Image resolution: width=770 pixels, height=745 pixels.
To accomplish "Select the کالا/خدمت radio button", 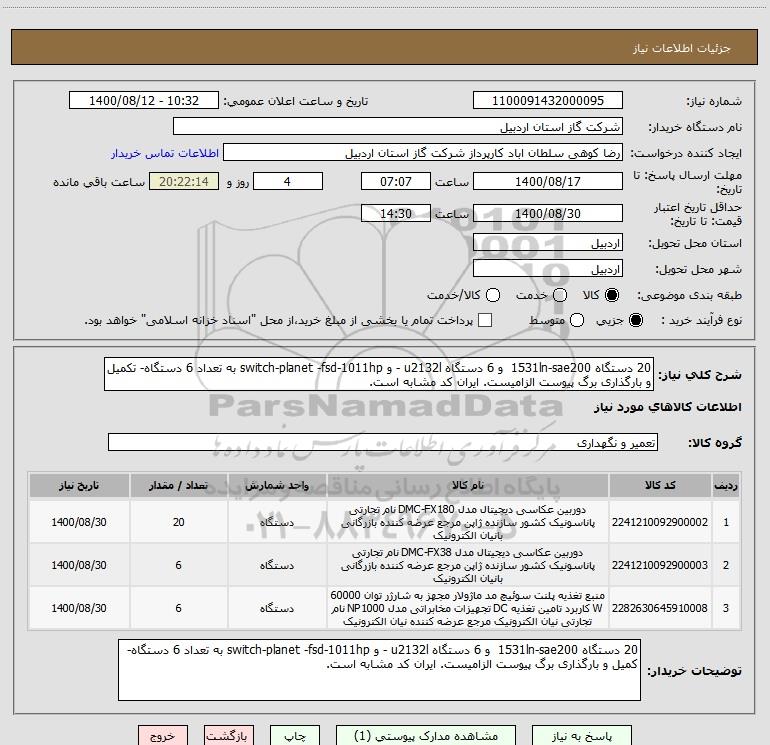I will 493,295.
